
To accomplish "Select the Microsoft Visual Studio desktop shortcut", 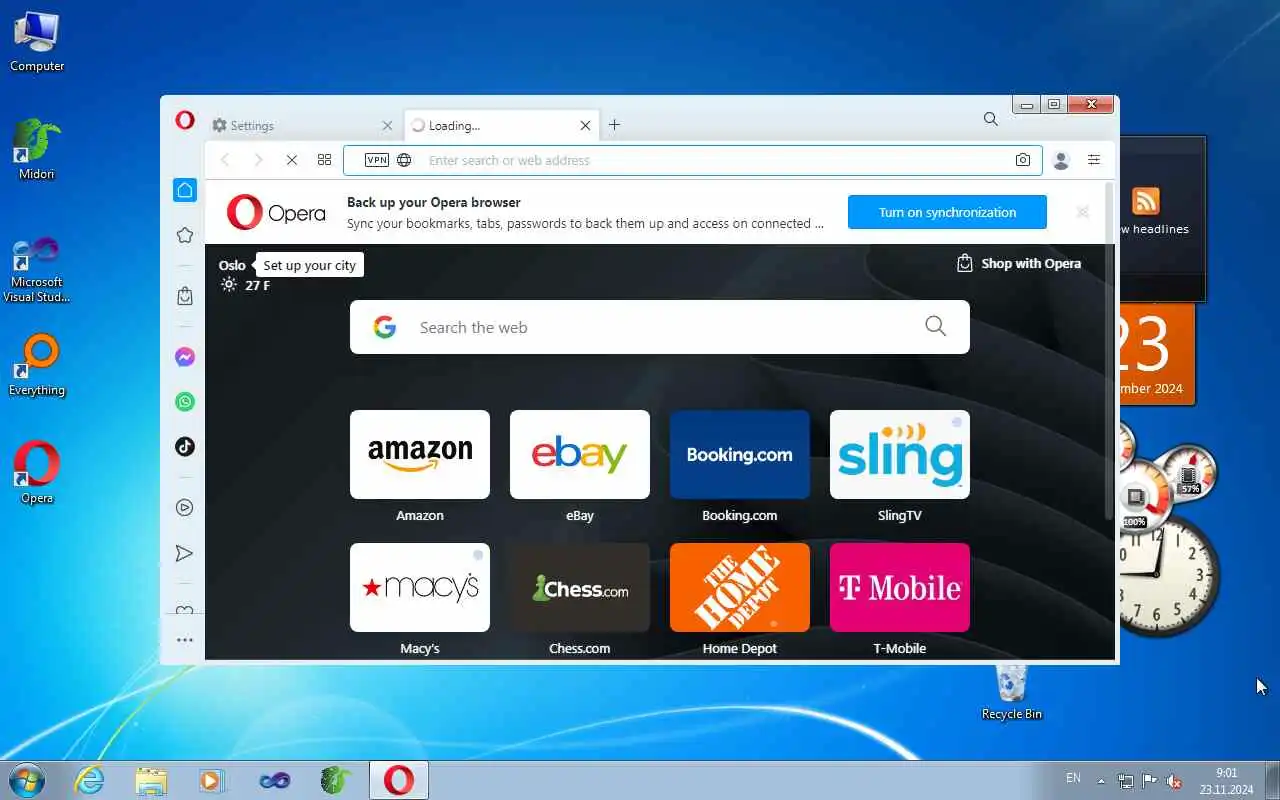I will (37, 269).
